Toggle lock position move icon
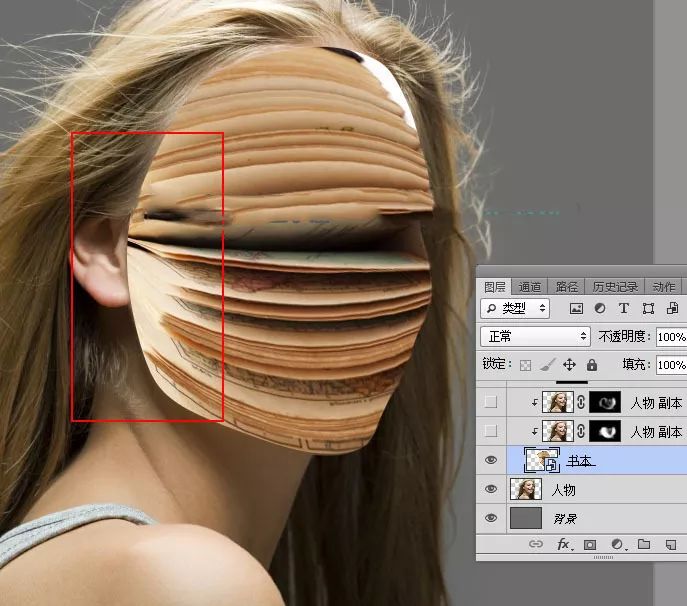This screenshot has width=687, height=606. (x=569, y=365)
